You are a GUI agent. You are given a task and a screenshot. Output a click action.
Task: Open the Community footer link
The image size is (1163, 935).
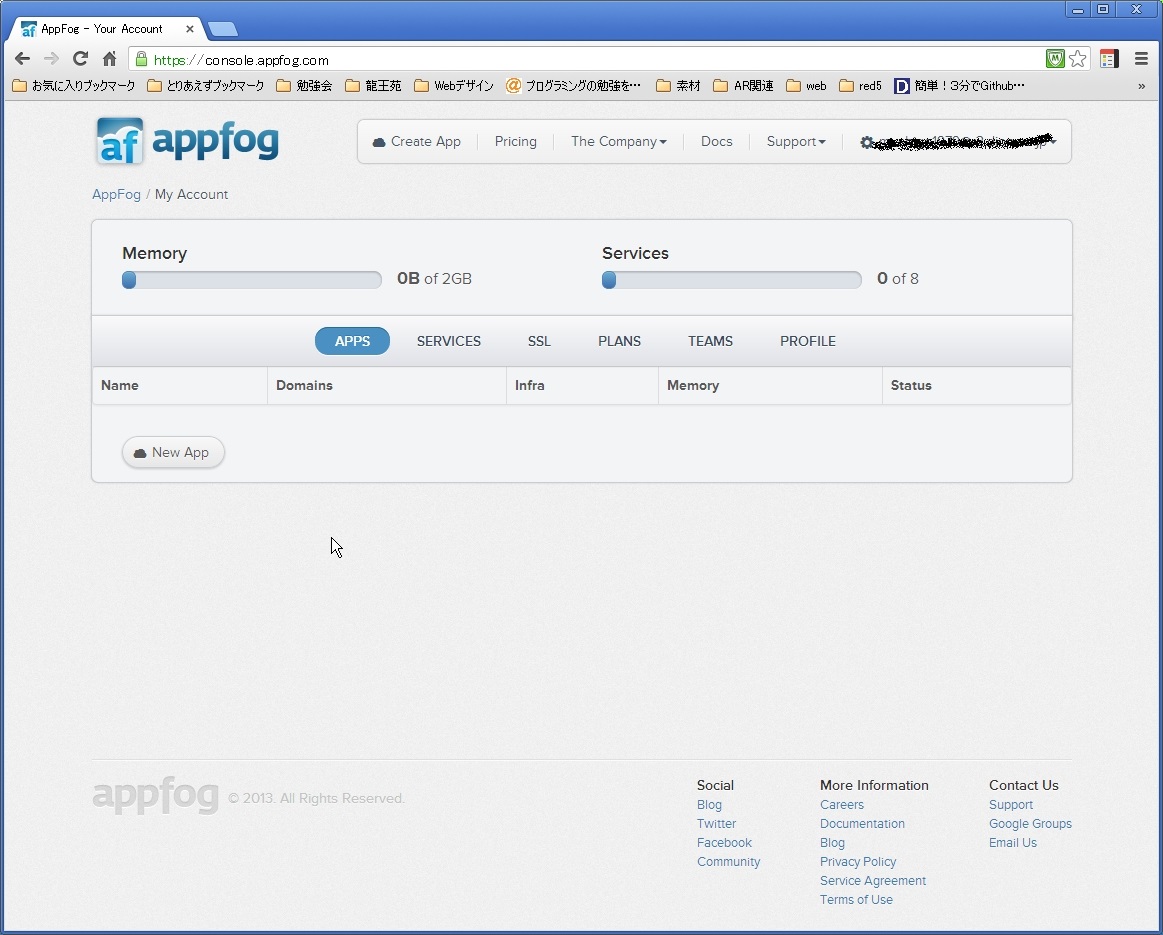[728, 862]
